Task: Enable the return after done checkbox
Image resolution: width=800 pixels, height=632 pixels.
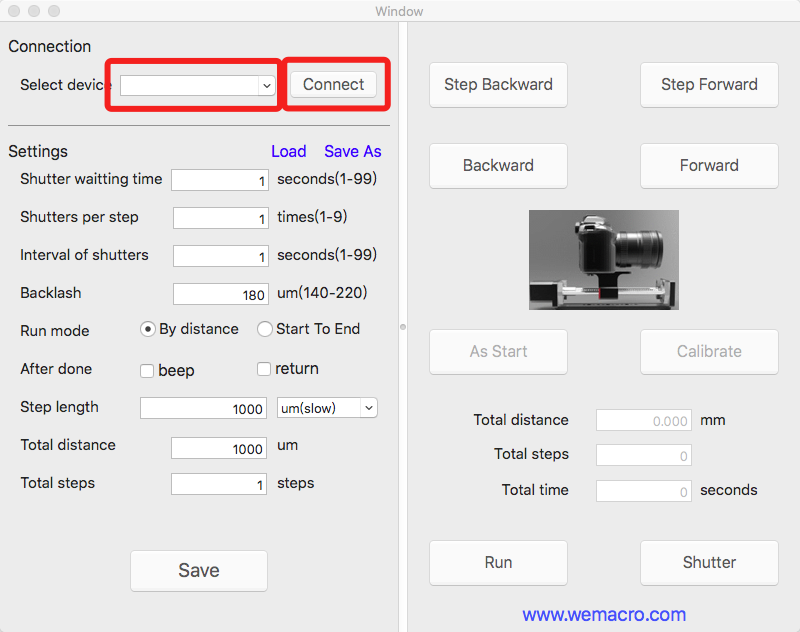Action: [264, 369]
